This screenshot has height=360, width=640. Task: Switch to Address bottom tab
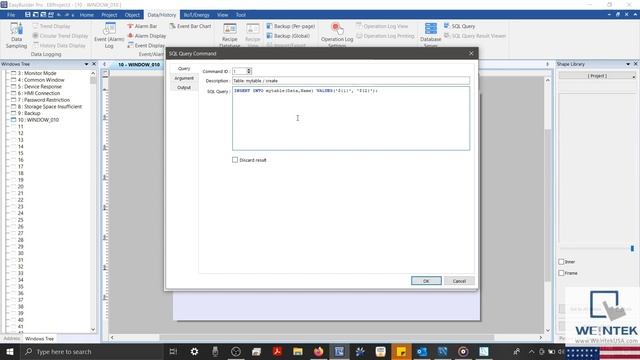[11, 339]
